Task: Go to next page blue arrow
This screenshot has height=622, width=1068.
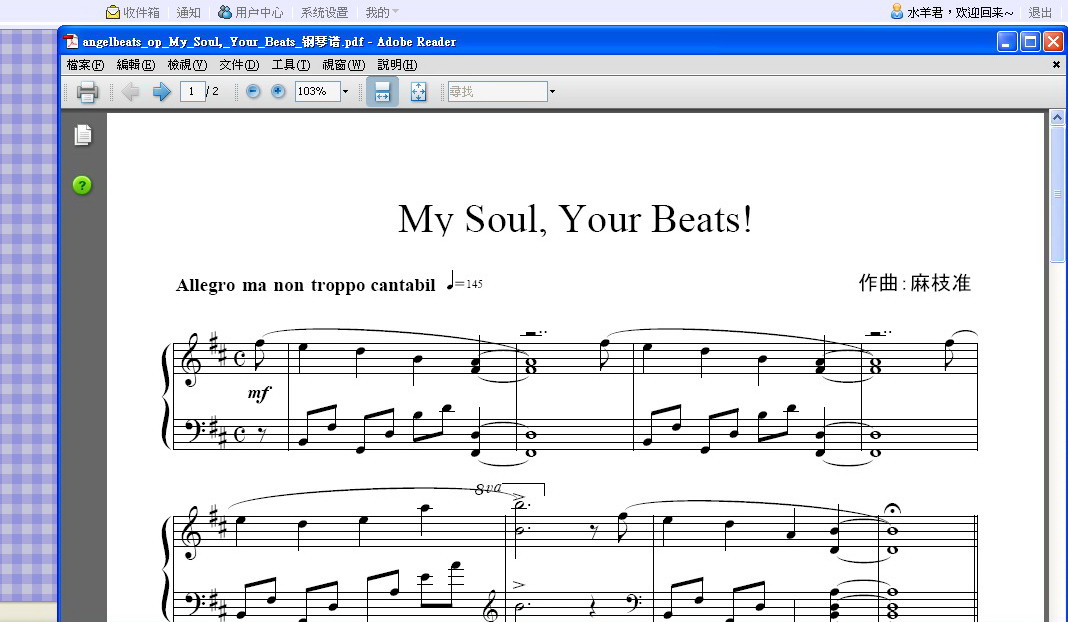Action: click(161, 91)
